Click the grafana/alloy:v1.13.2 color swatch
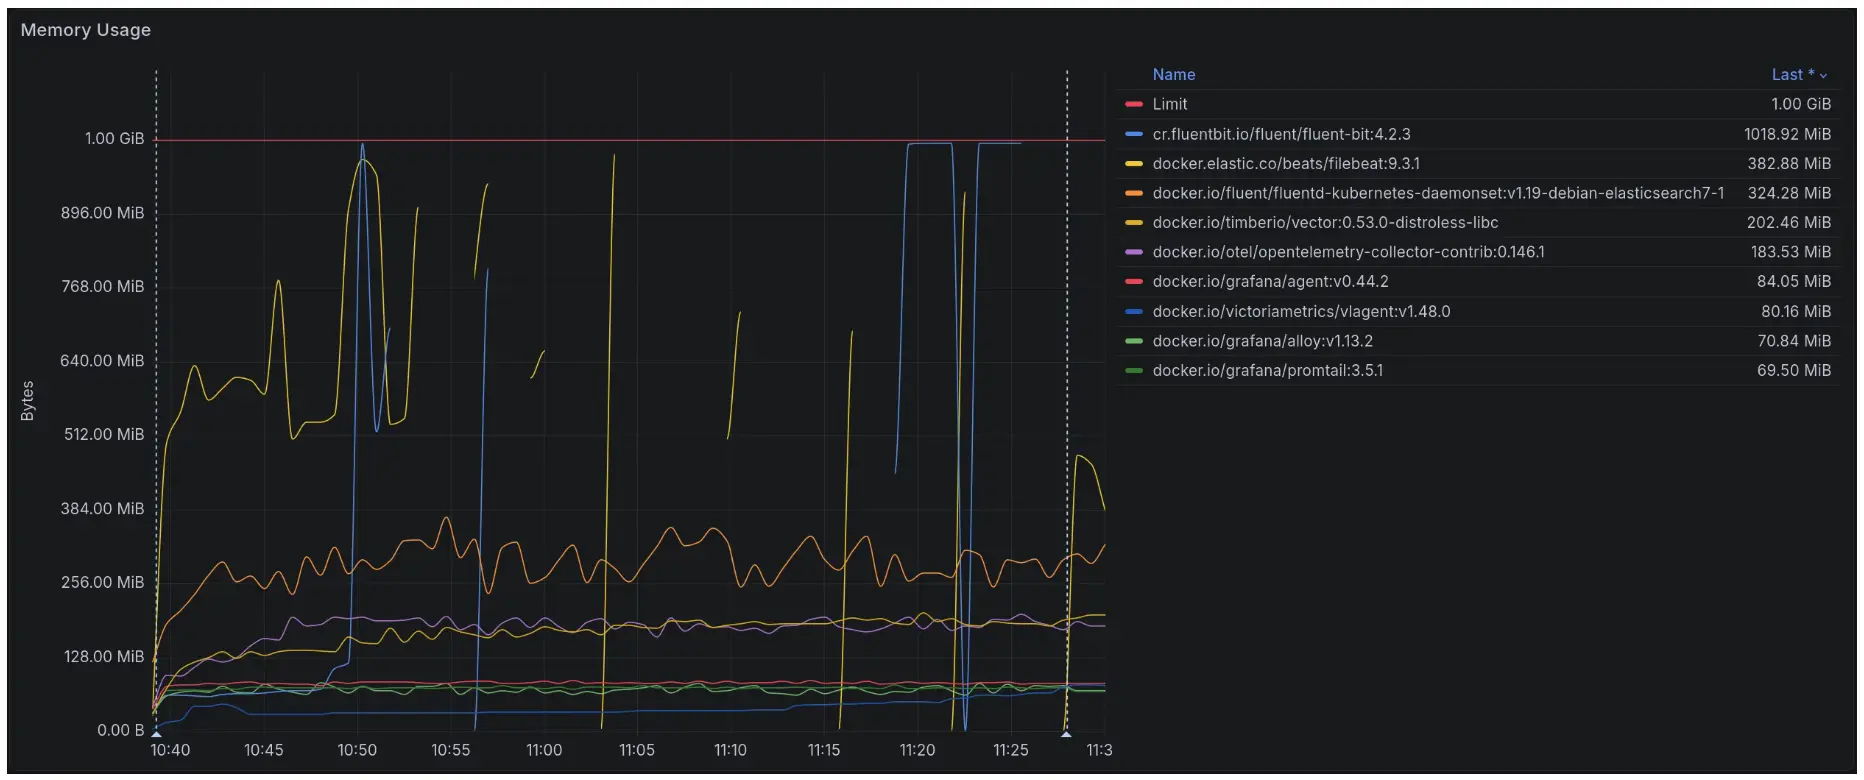Viewport: 1864px width, 780px height. [x=1133, y=341]
